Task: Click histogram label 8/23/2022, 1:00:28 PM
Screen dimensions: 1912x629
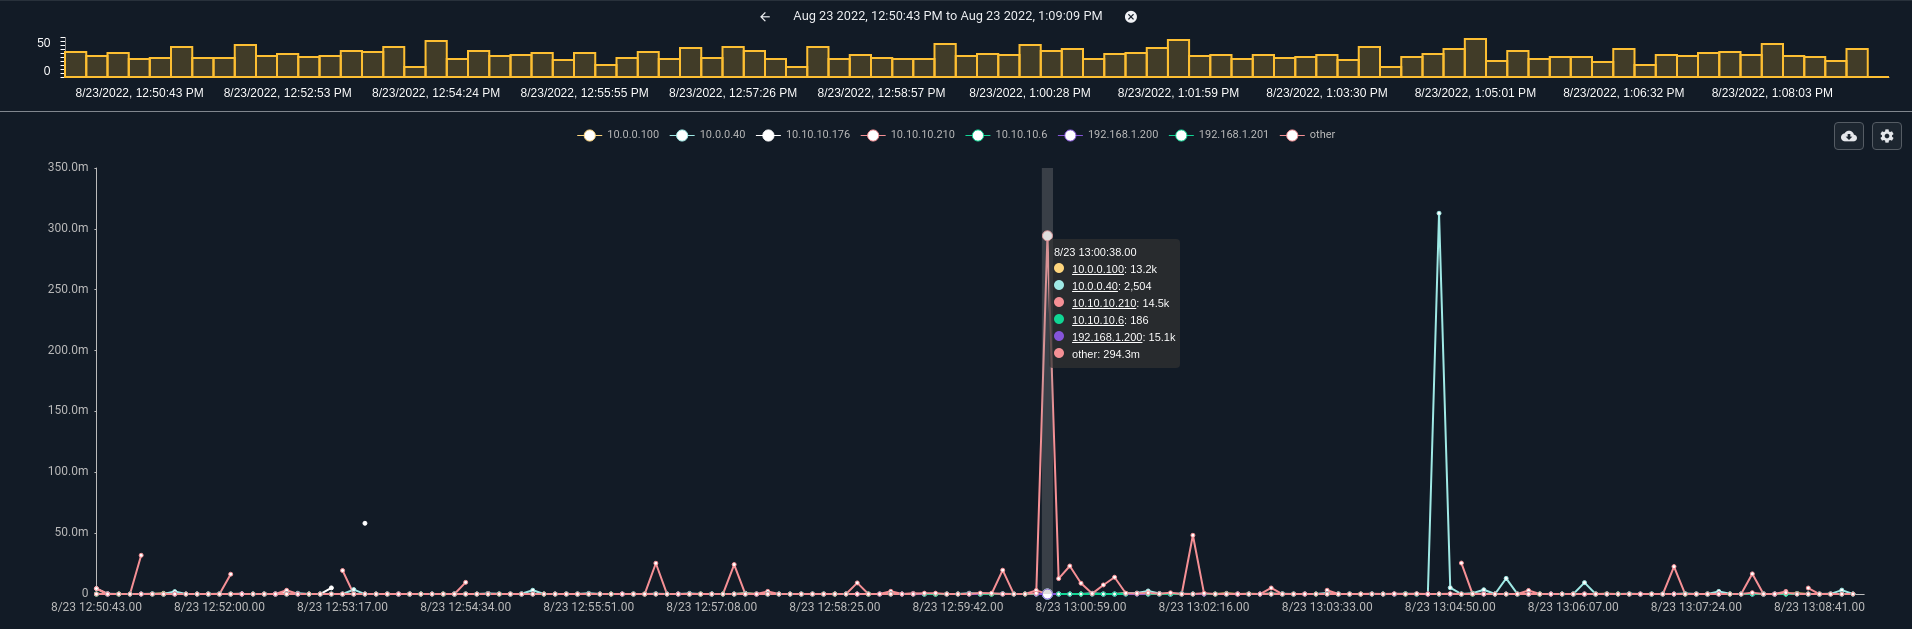Action: pos(1030,93)
